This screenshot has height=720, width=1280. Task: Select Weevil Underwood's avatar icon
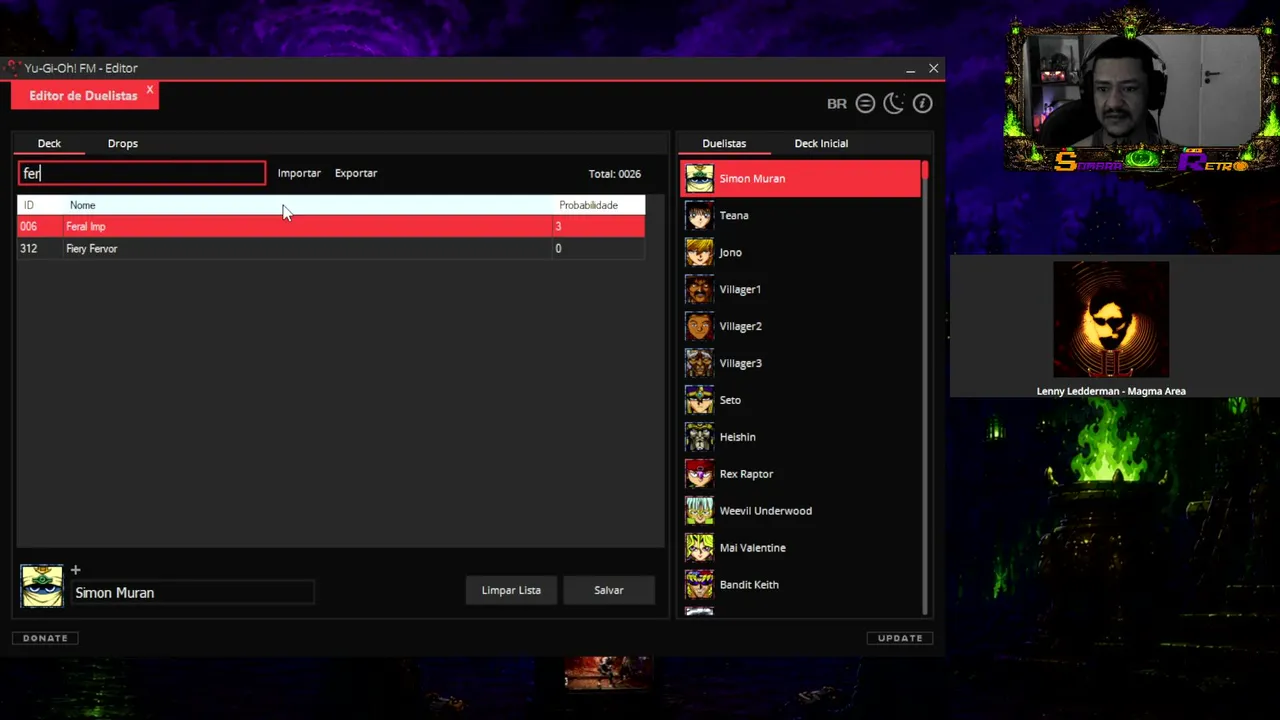(x=699, y=511)
